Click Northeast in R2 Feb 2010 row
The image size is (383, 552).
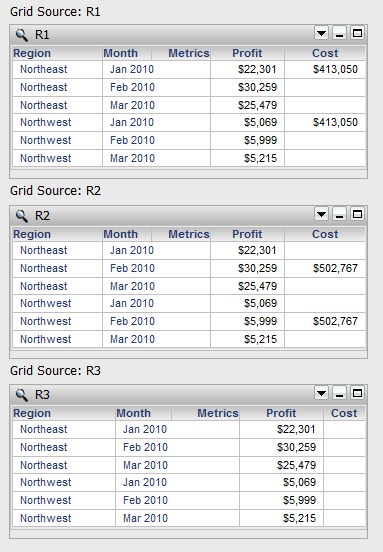point(44,268)
